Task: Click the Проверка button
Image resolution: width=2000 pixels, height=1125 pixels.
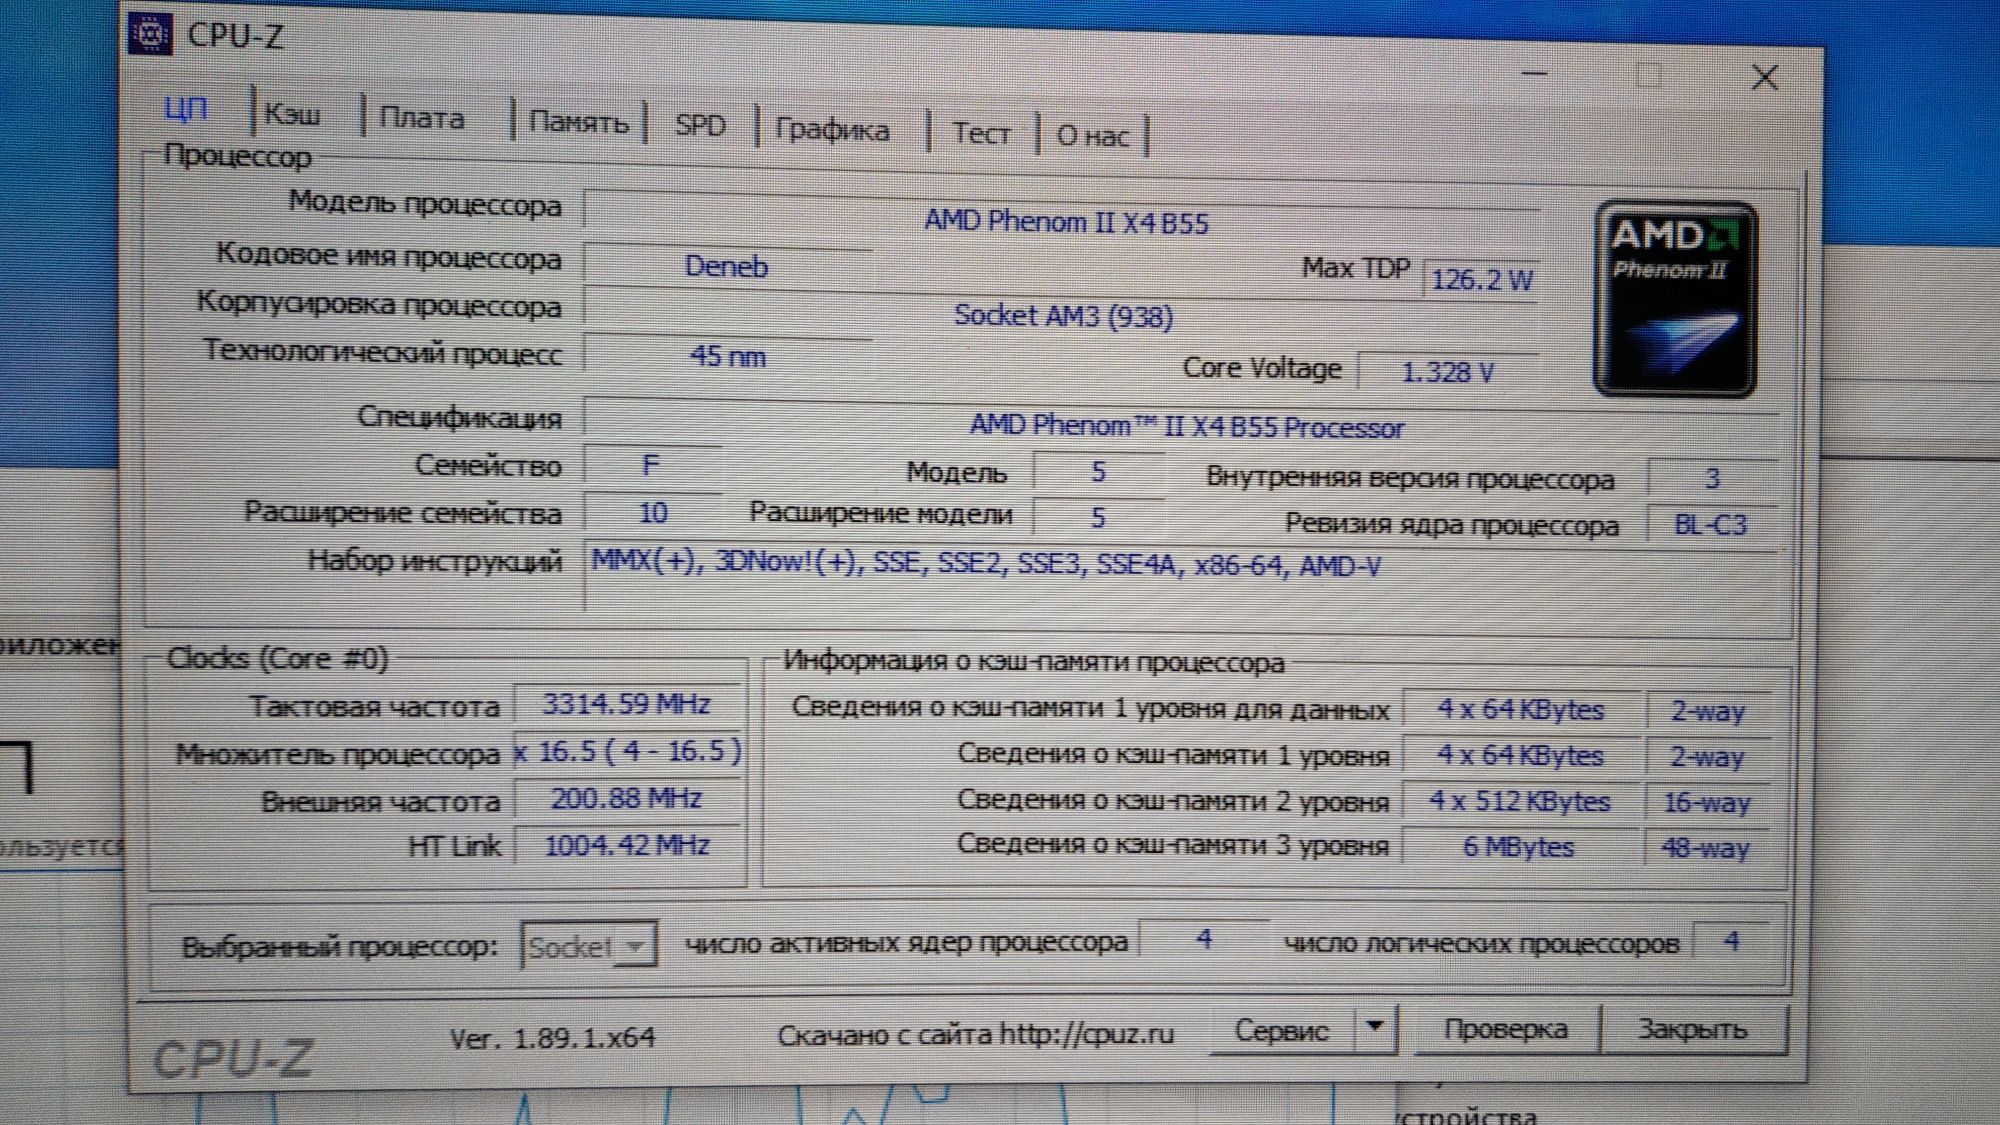Action: 1506,1029
